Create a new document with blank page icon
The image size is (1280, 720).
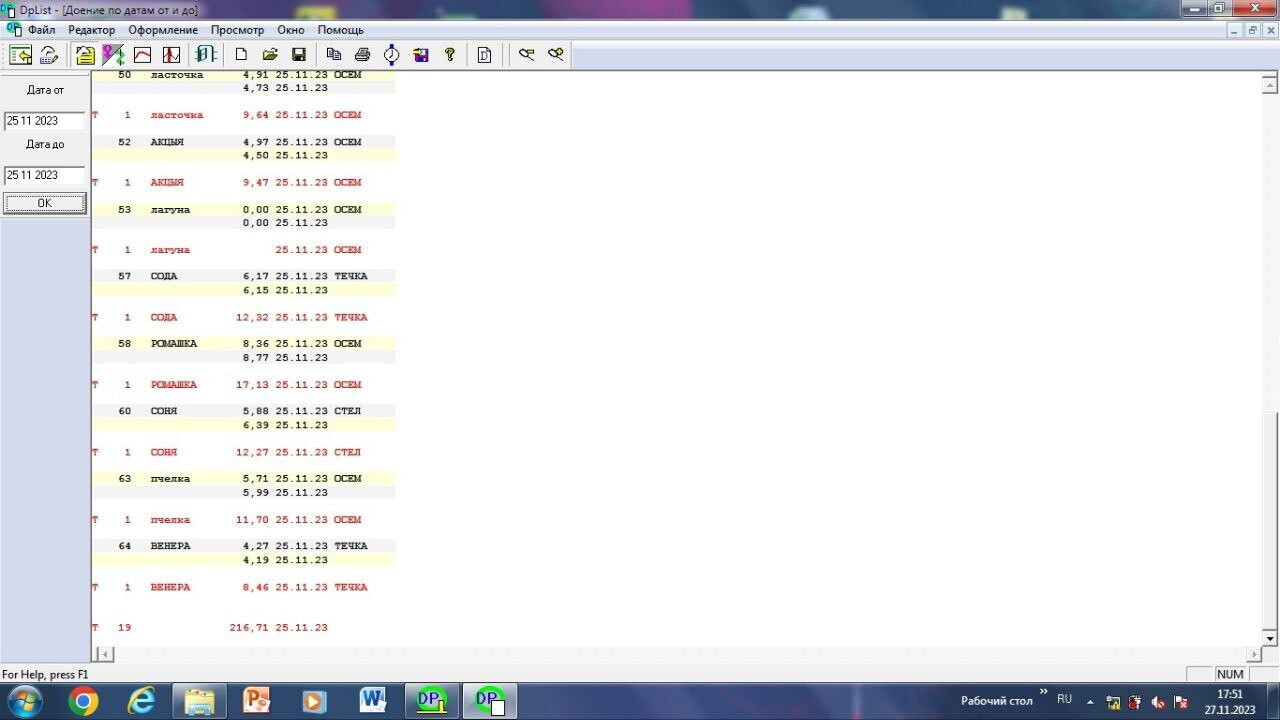[241, 55]
